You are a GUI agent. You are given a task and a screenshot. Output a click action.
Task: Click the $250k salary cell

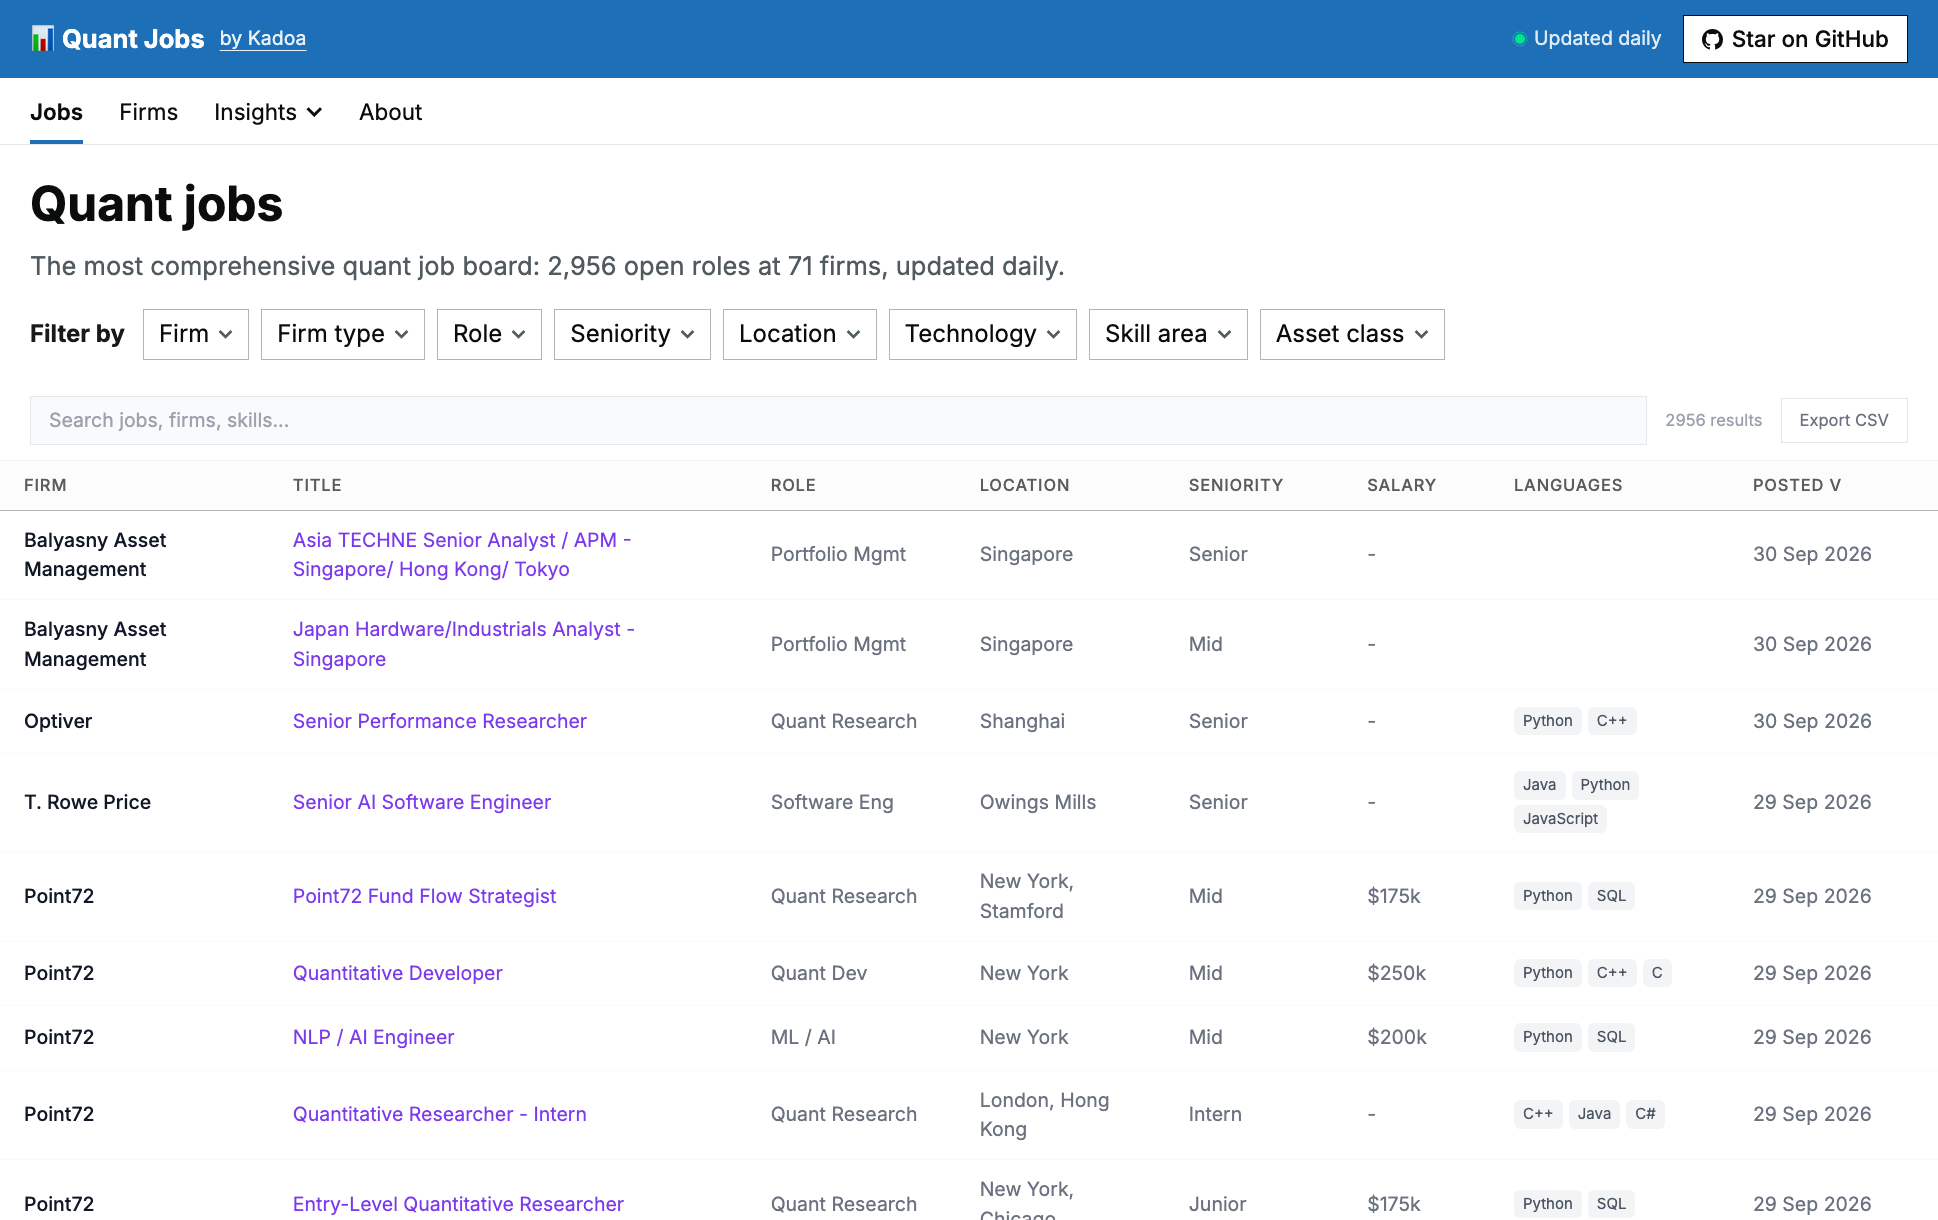[1396, 973]
